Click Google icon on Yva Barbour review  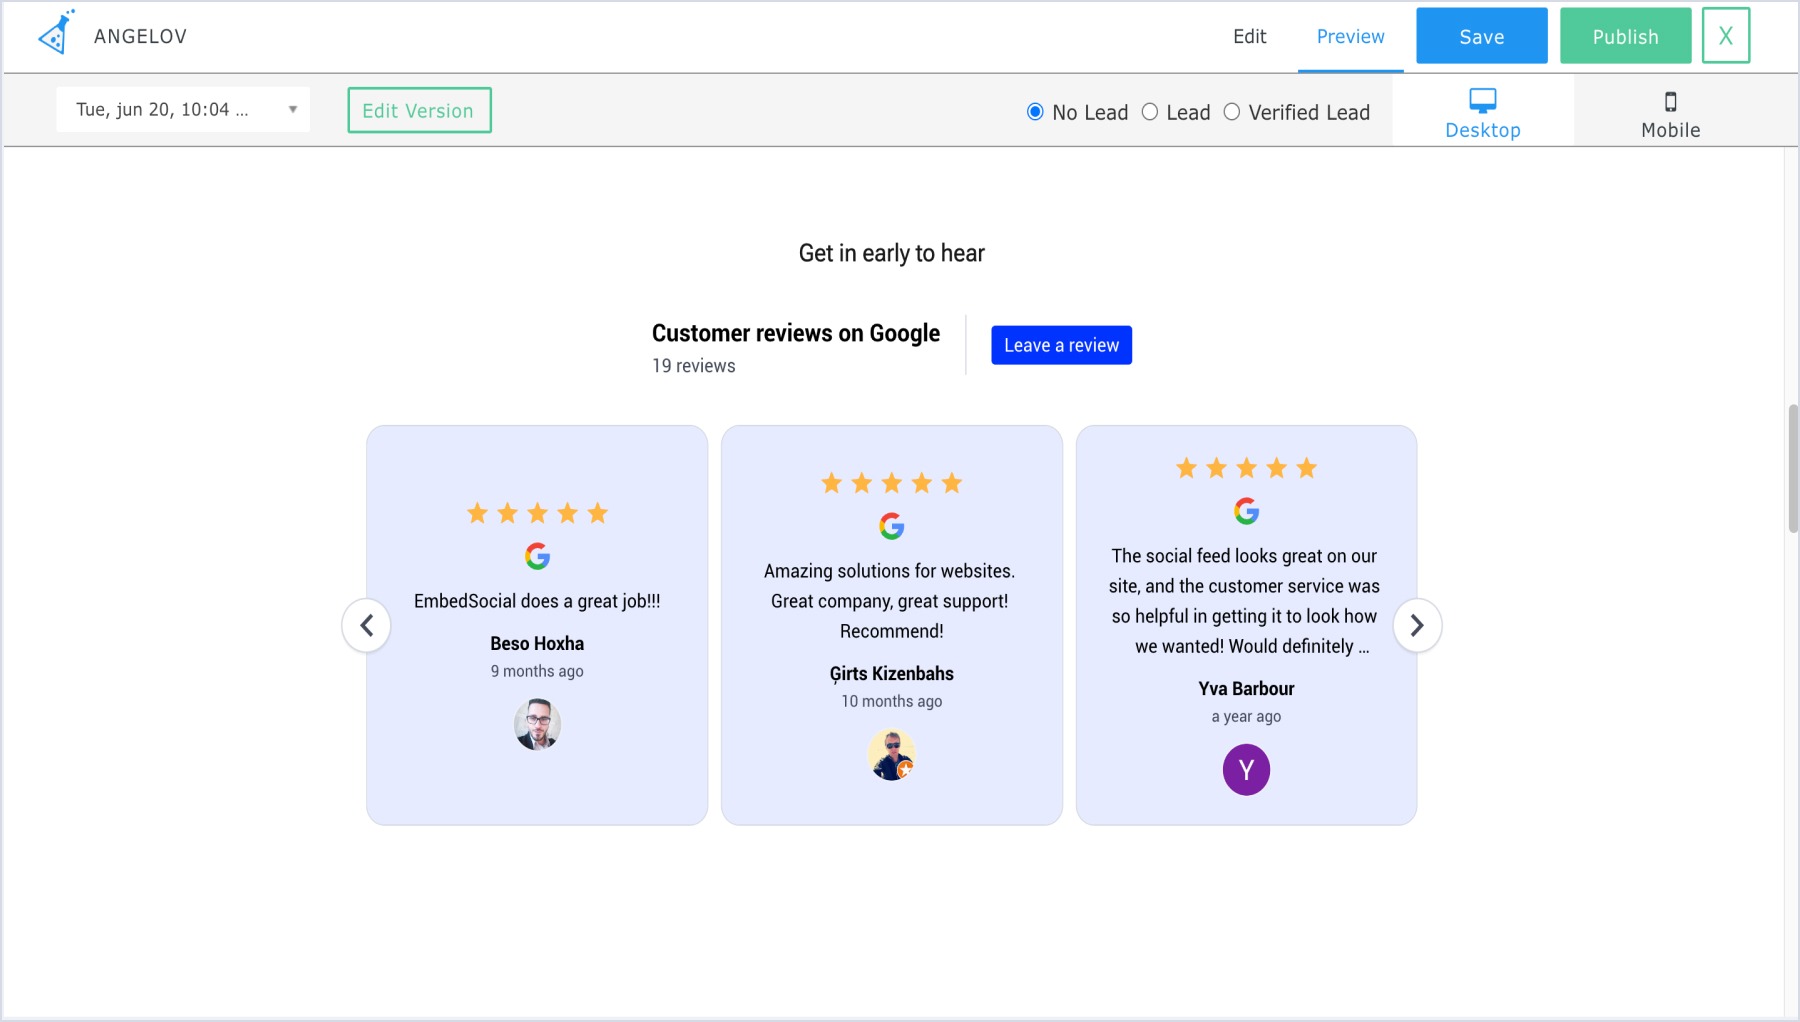point(1246,511)
